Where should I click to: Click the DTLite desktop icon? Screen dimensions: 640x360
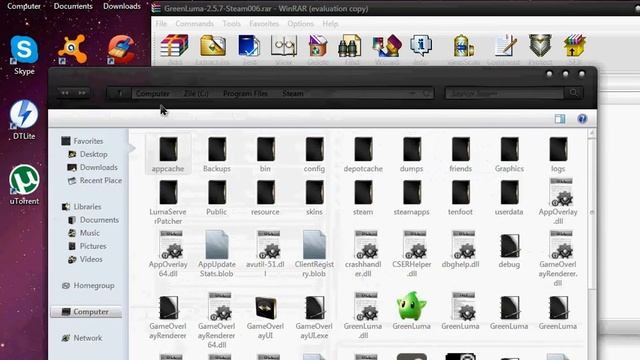(x=24, y=120)
